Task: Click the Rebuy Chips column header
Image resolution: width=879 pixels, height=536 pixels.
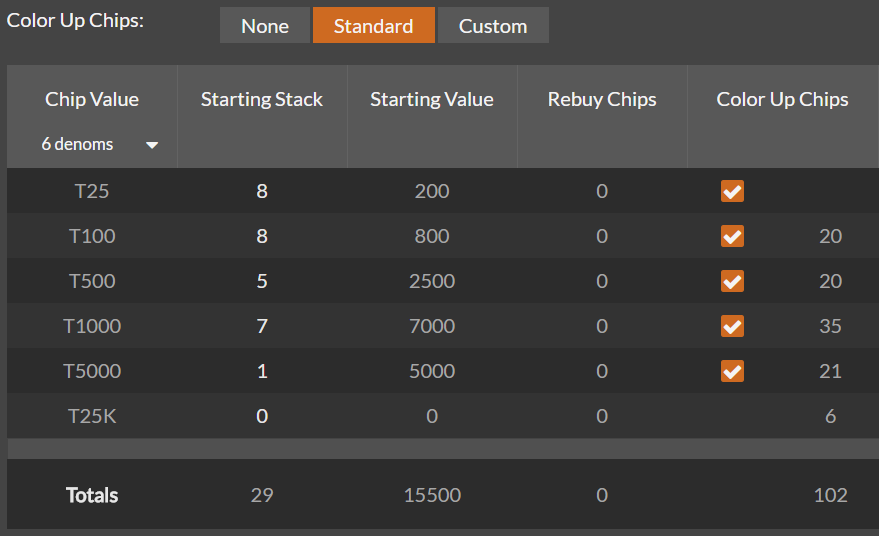Action: tap(602, 99)
